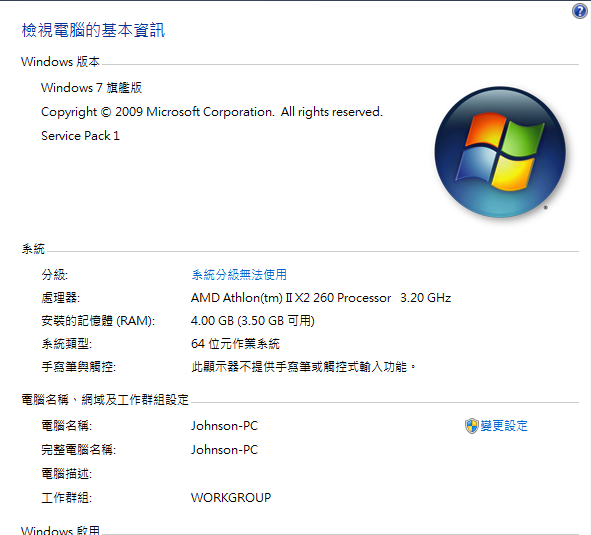Click the 4.00 GB (3.50 GB 可用) value

(253, 321)
